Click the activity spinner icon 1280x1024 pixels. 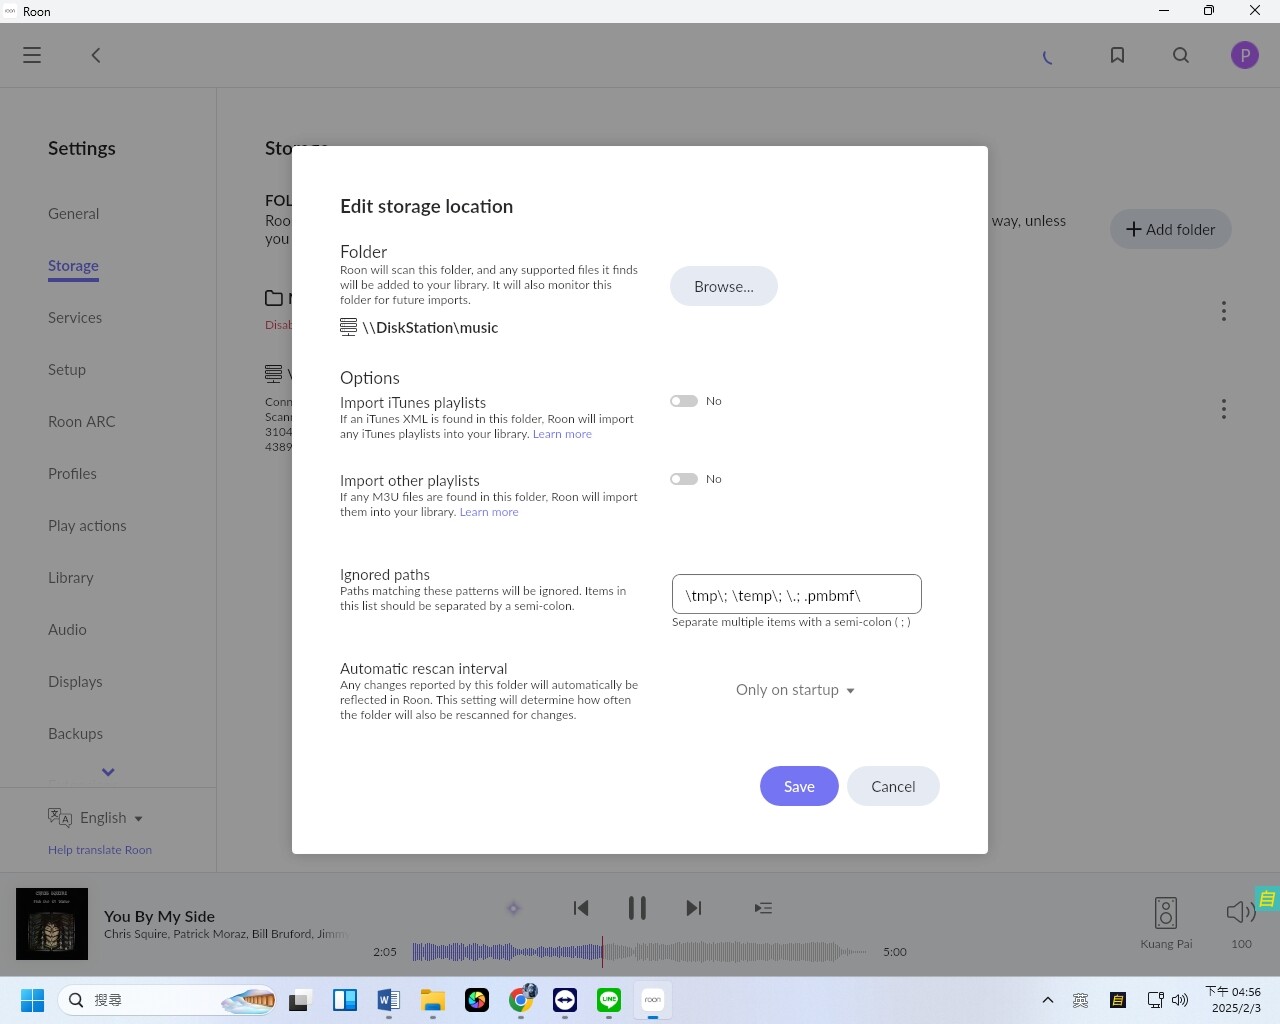click(1048, 57)
